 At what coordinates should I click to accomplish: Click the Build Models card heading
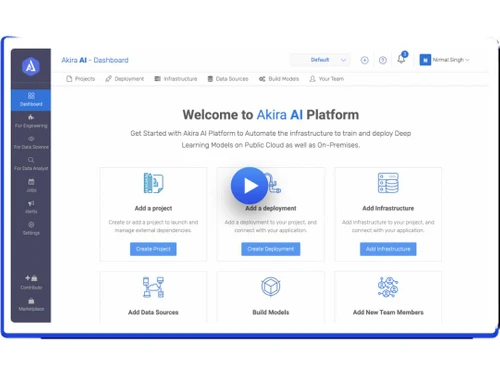(271, 312)
